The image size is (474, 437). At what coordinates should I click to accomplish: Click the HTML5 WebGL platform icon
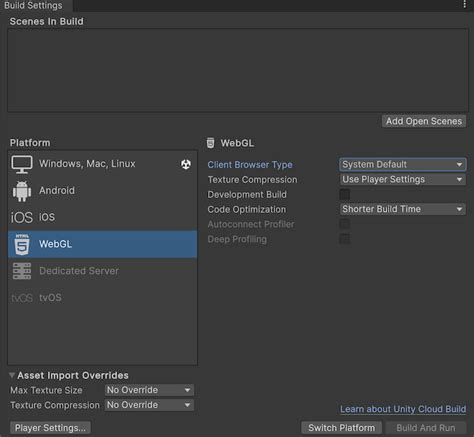[22, 244]
